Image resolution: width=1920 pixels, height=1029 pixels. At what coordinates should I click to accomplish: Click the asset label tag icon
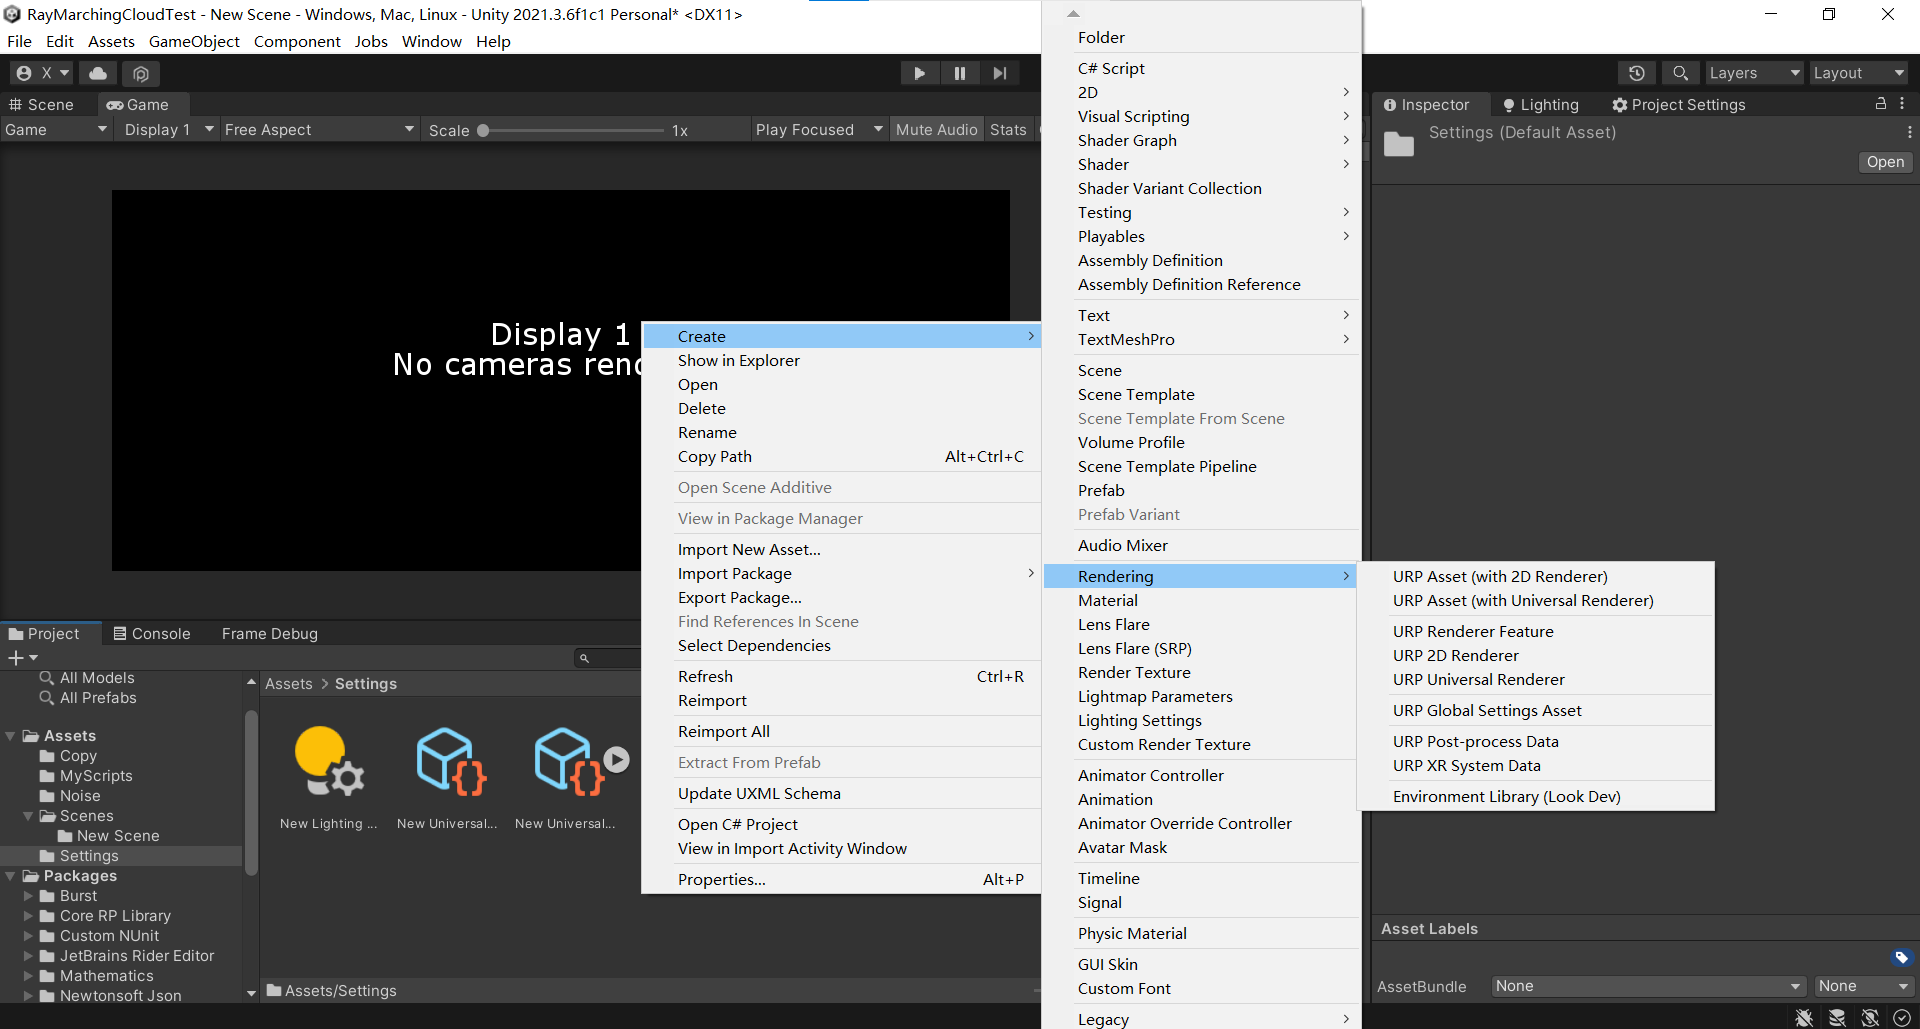[1901, 957]
